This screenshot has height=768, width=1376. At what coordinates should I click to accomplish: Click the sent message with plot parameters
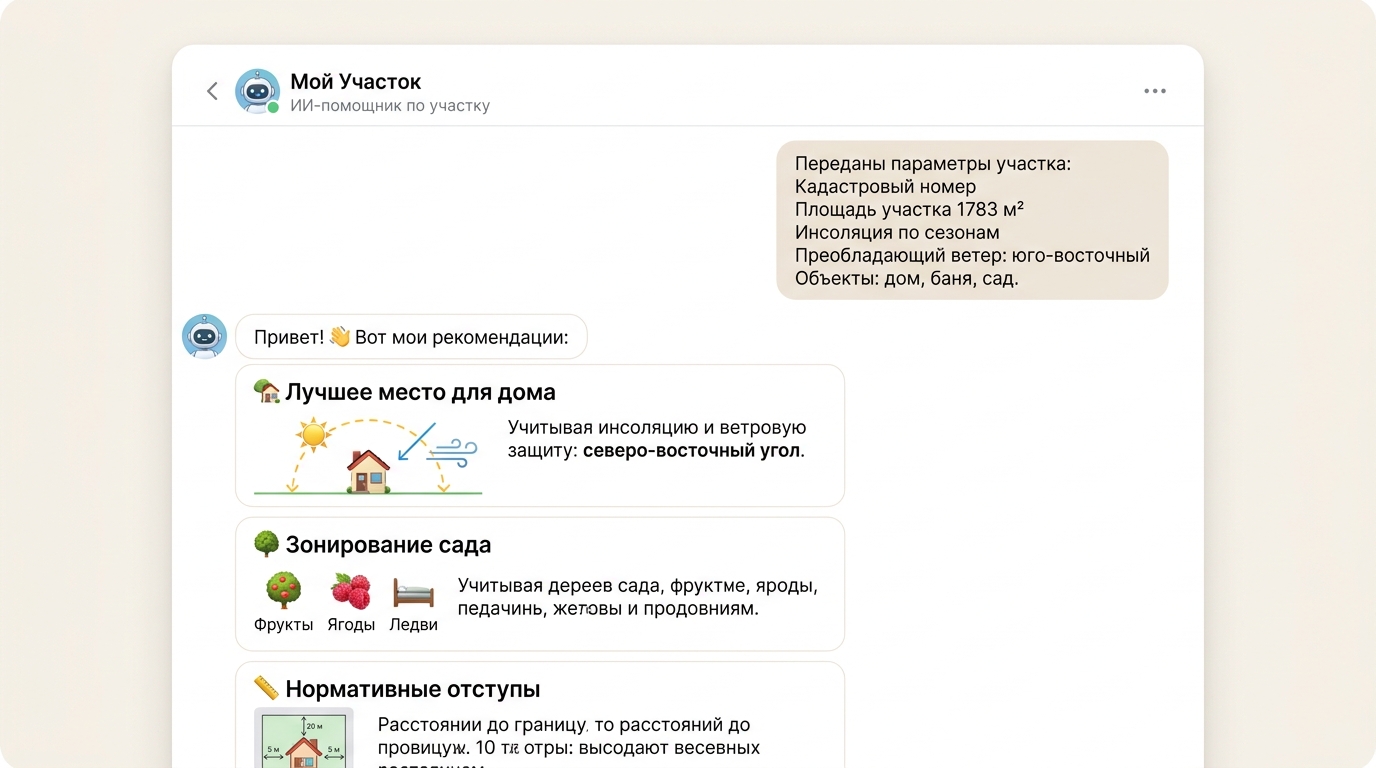click(972, 220)
